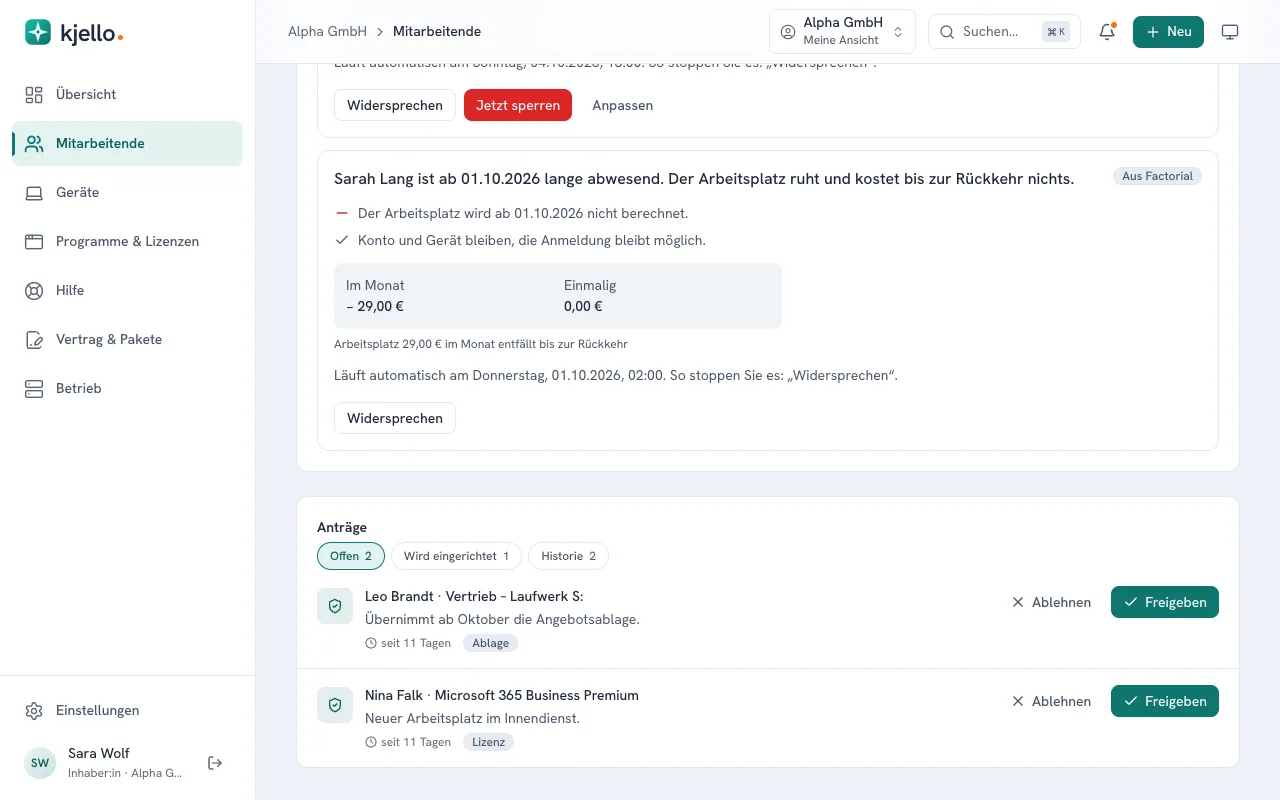Click the red Jetzt sperren button
The height and width of the screenshot is (800, 1280).
[x=518, y=105]
